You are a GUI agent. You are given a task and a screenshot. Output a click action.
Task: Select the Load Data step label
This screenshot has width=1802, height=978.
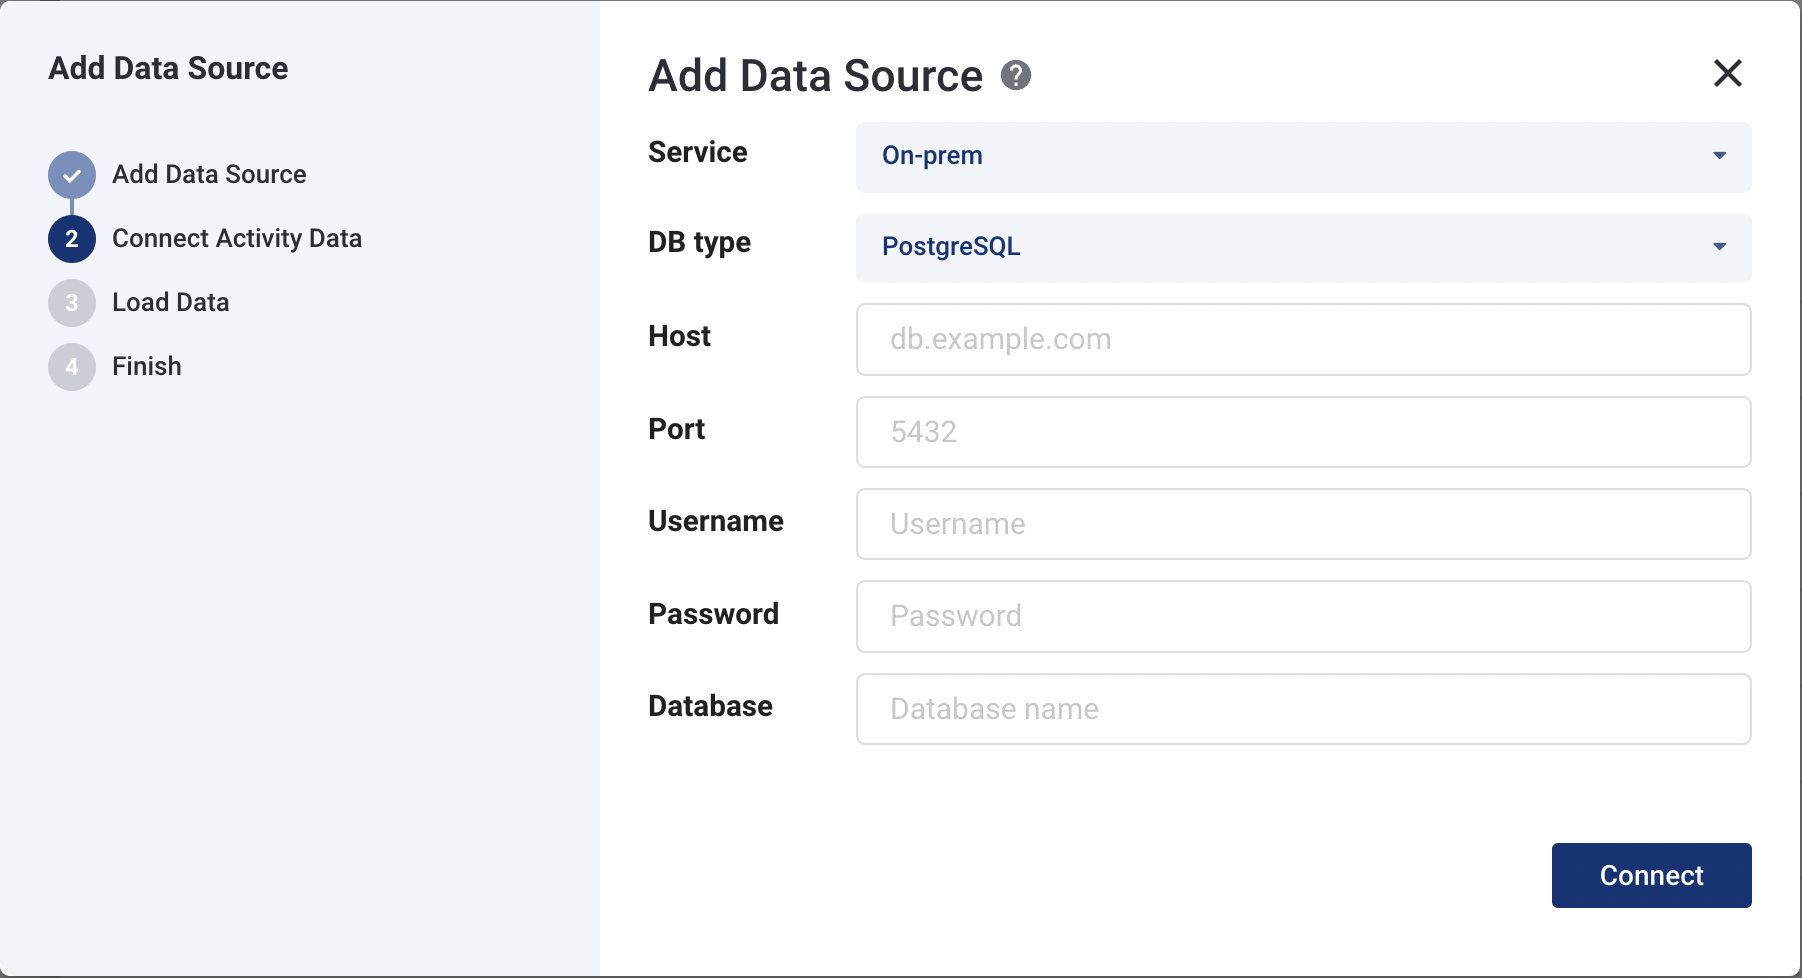171,302
